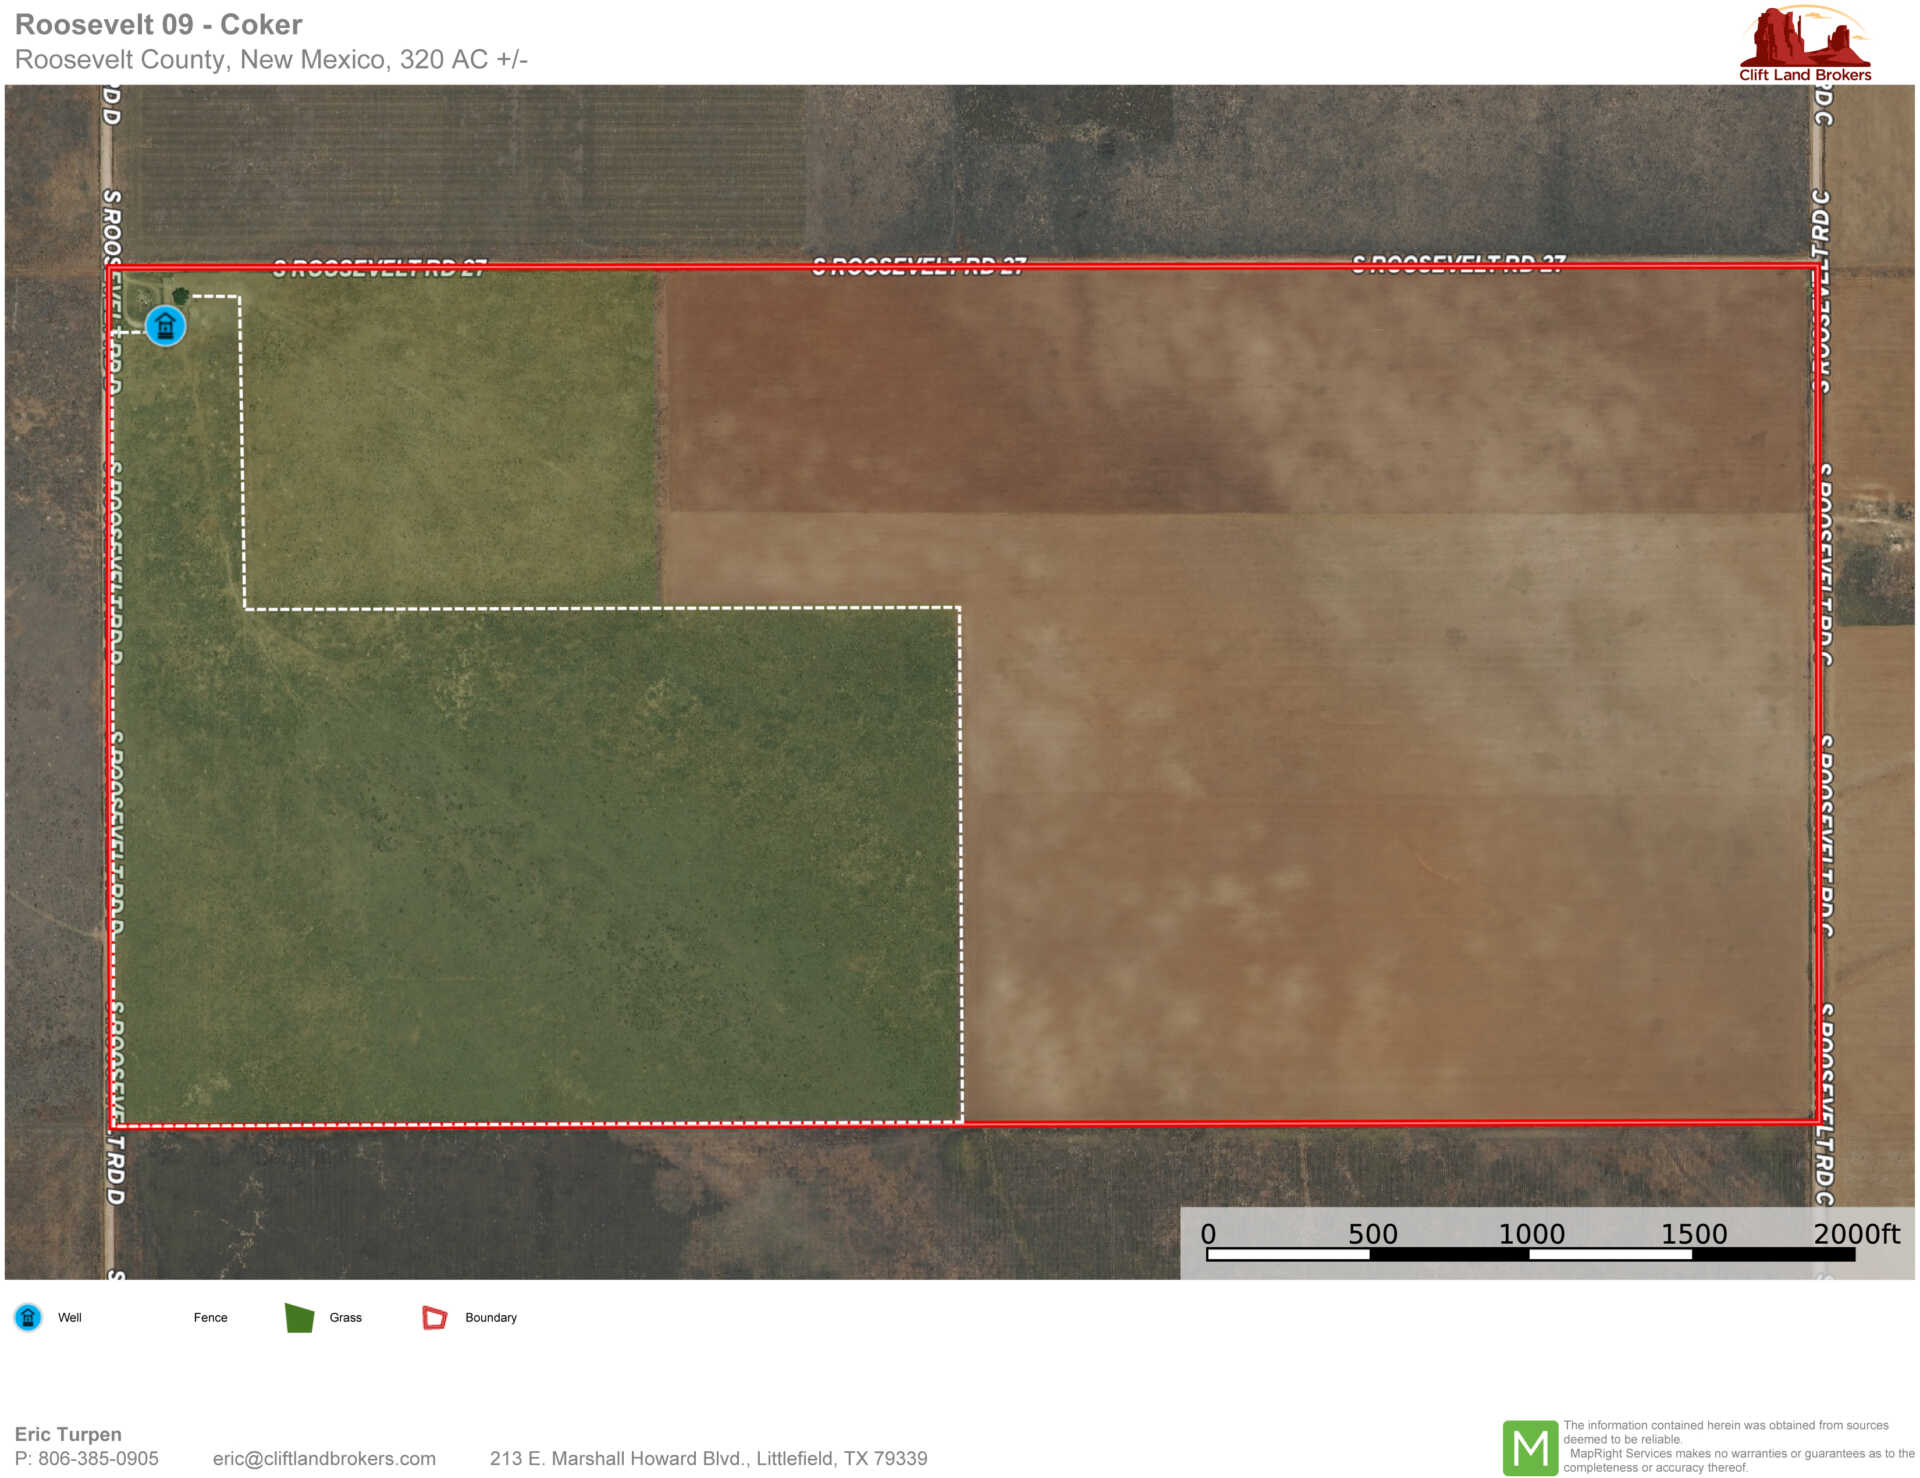Expand the map title Roosevelt 09 - Coker

pyautogui.click(x=160, y=25)
